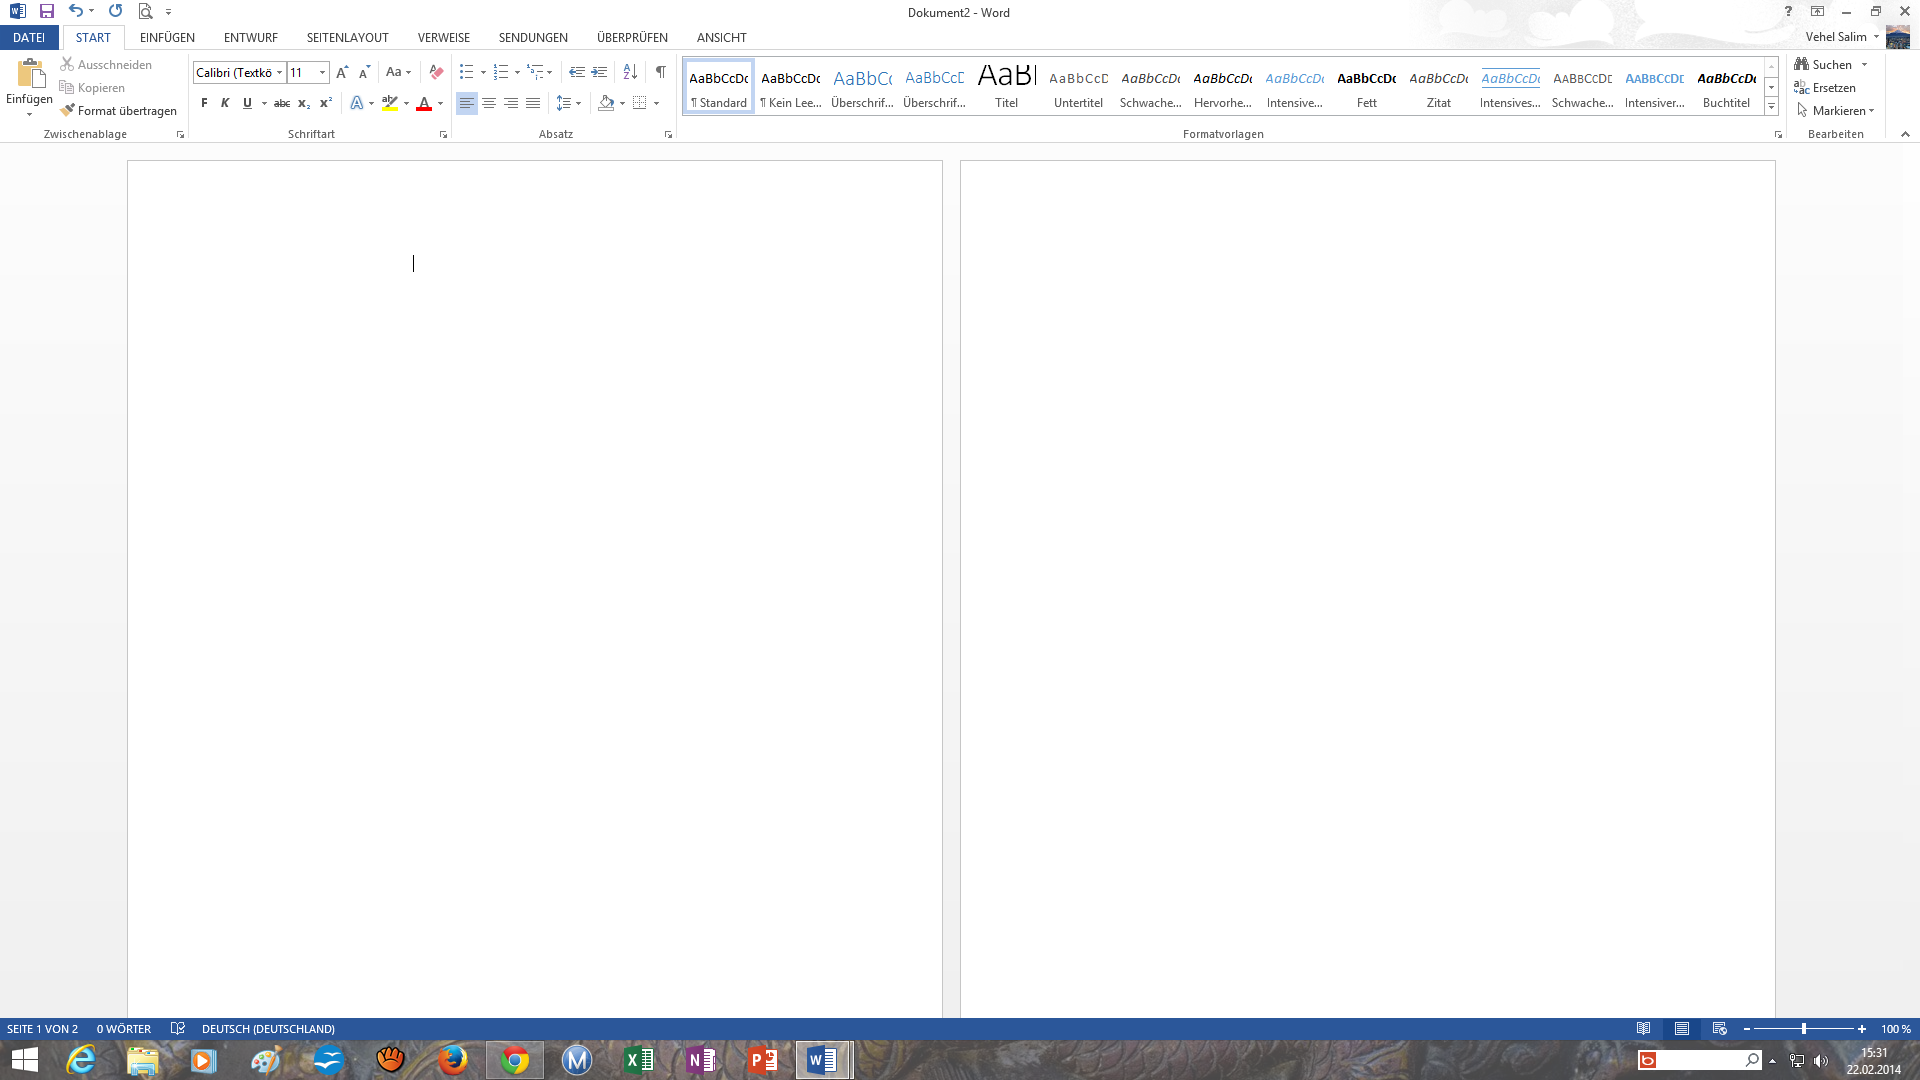Switch to the SEITENLAYOUT tab
This screenshot has width=1920, height=1080.
pyautogui.click(x=347, y=38)
